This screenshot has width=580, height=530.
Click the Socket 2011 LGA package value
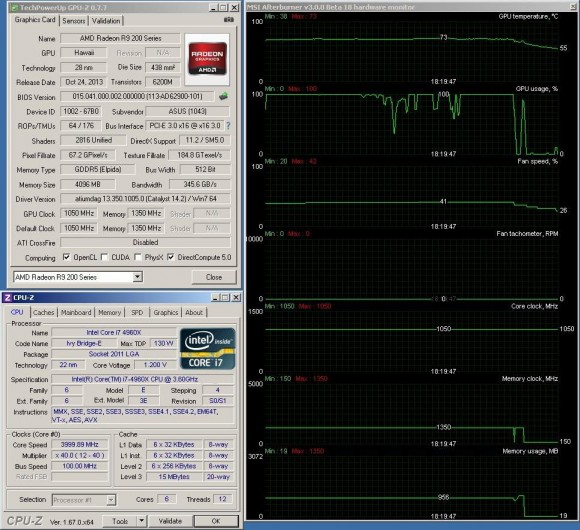point(114,354)
